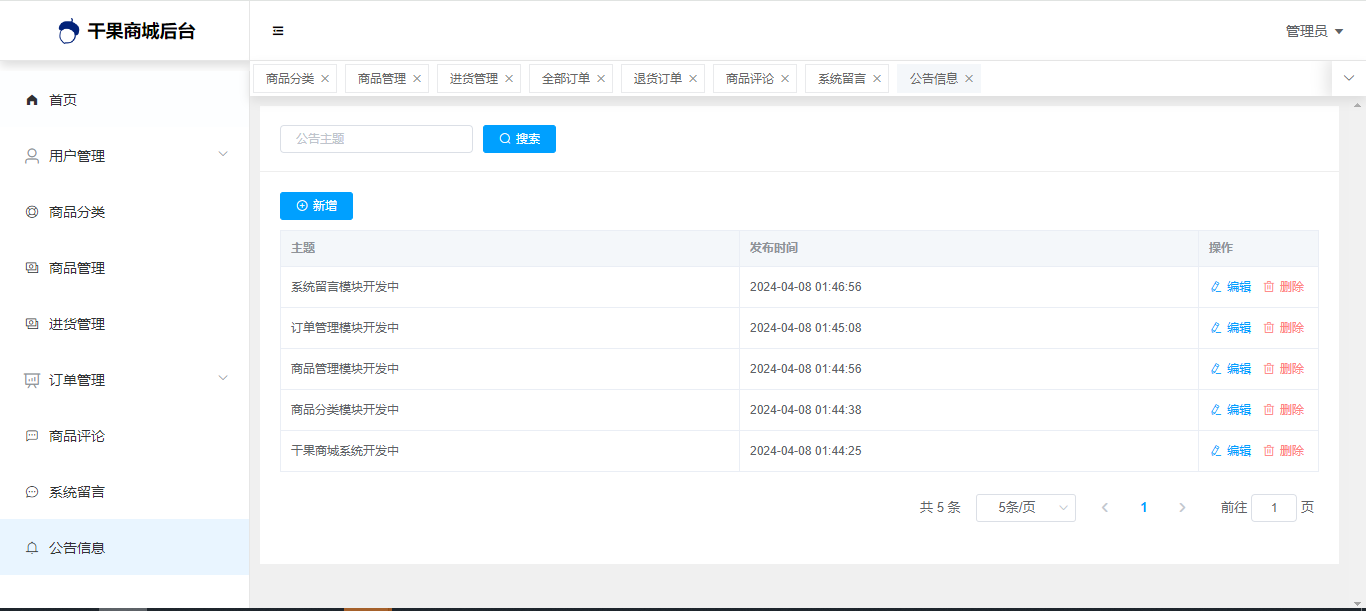Click the 搜索 button
Image resolution: width=1366 pixels, height=611 pixels.
pyautogui.click(x=519, y=139)
